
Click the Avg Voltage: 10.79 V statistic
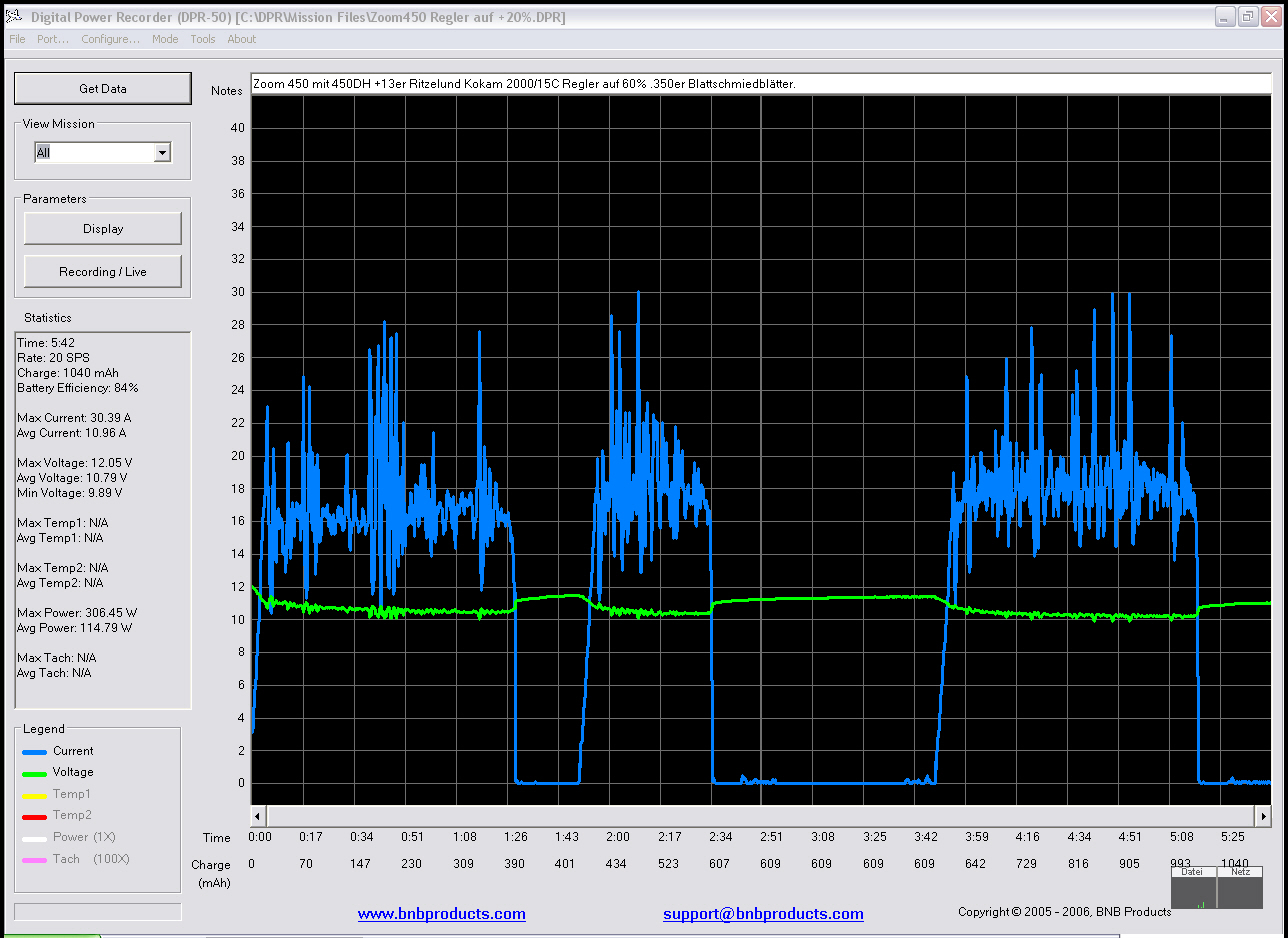72,478
